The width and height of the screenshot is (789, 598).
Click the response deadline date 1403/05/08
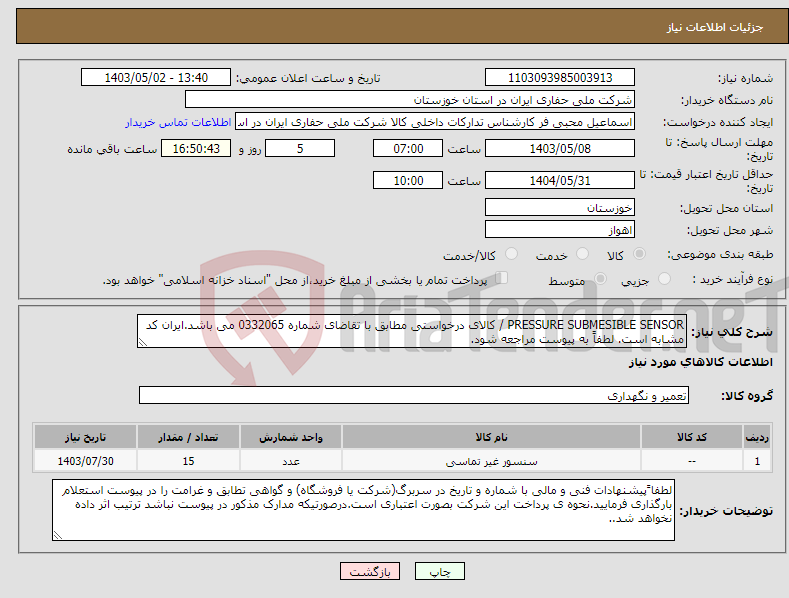(560, 148)
